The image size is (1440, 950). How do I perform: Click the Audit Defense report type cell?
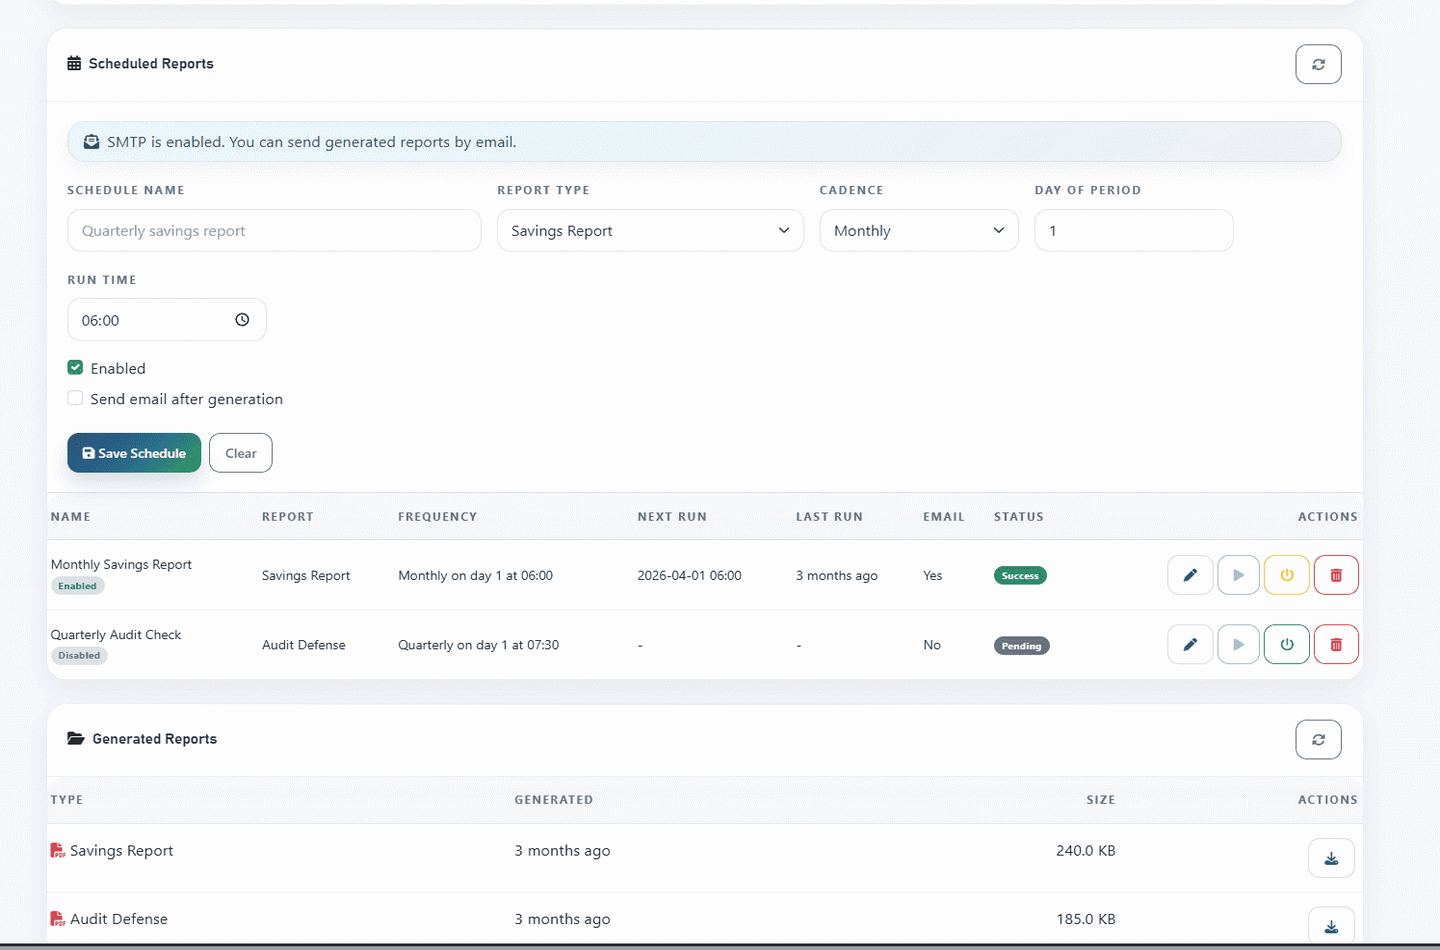[304, 646]
